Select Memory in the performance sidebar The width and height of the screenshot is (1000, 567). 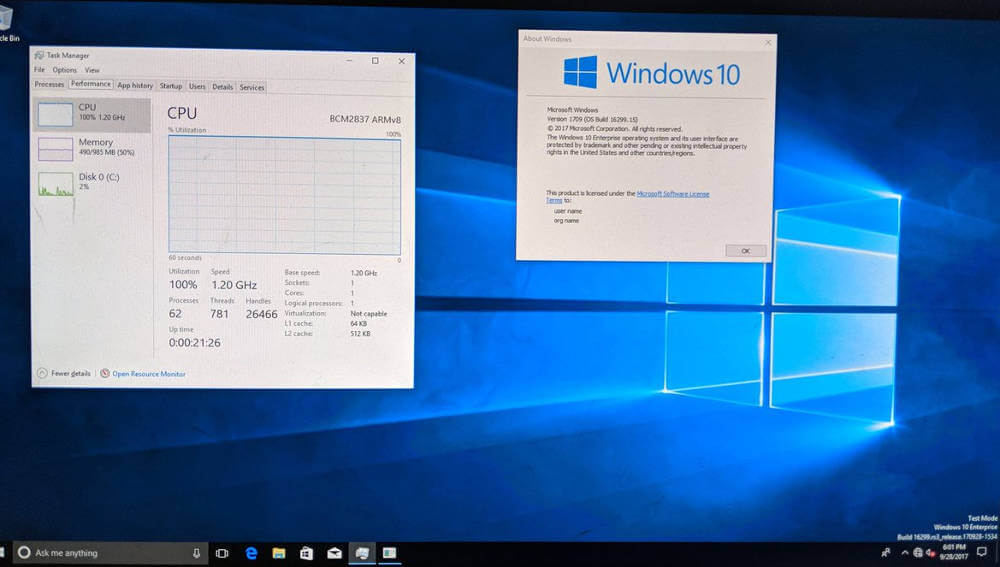tap(92, 148)
